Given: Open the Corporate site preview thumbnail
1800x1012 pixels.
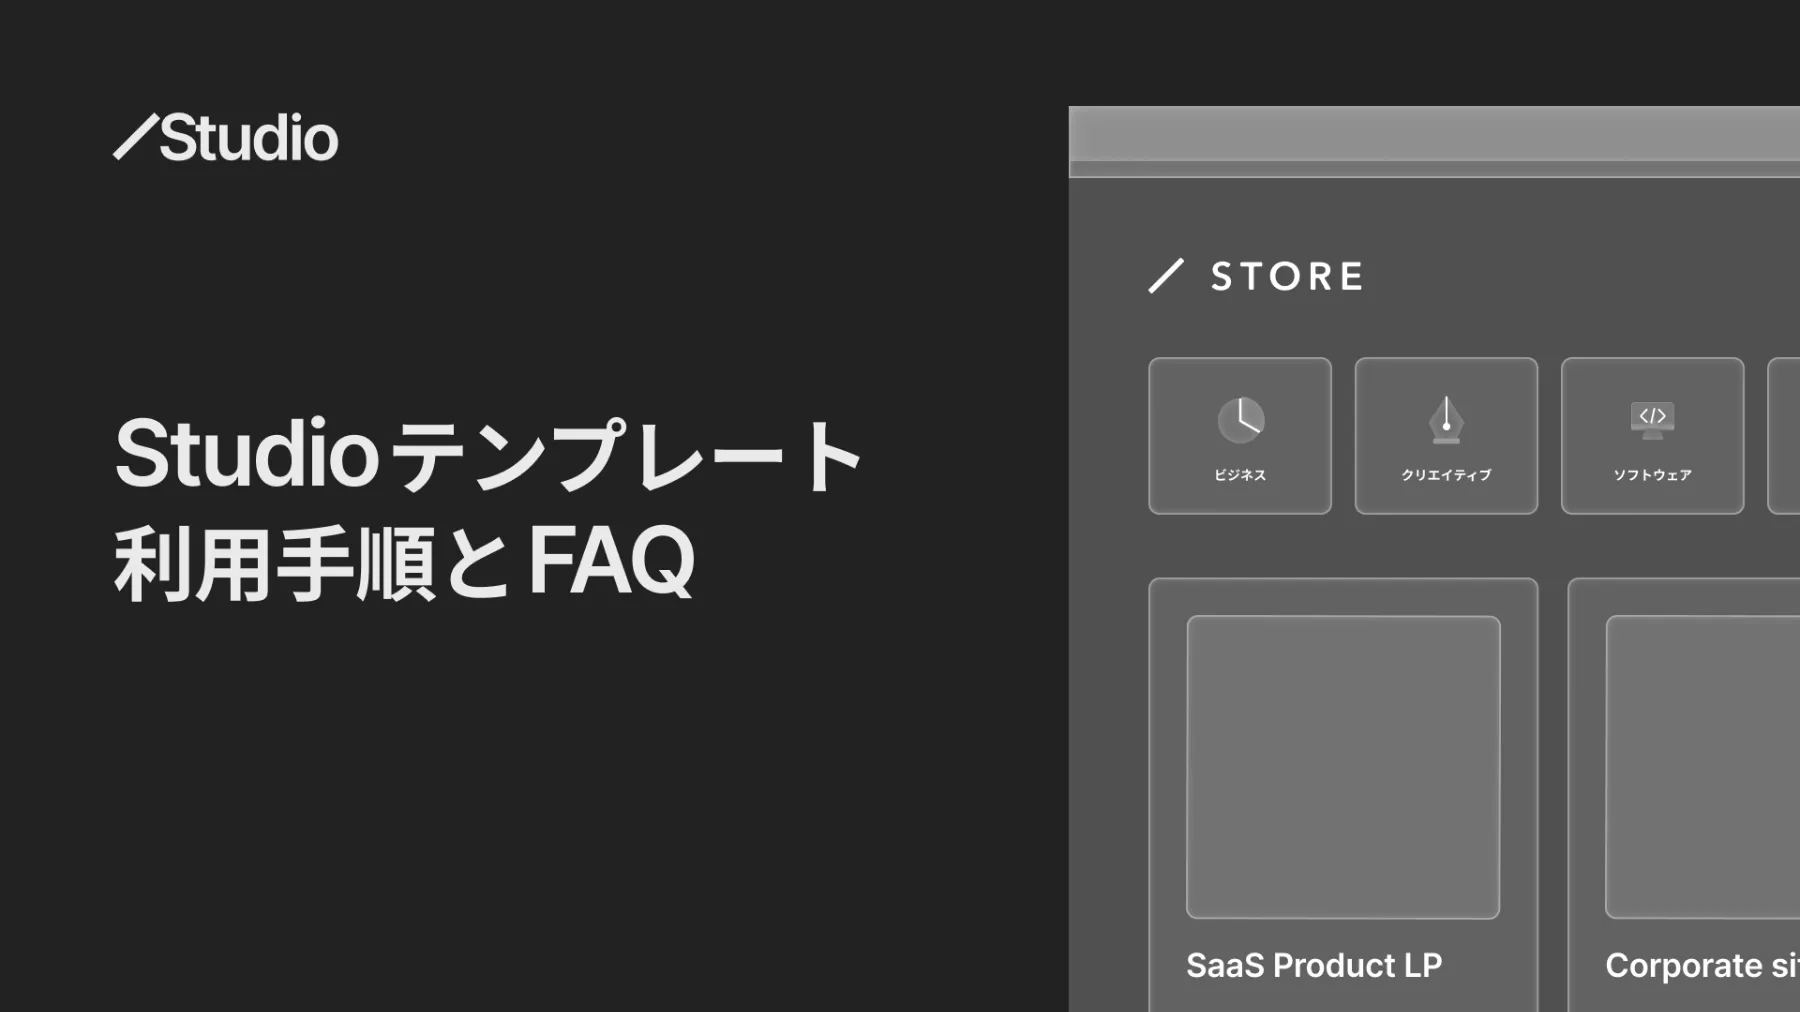Looking at the screenshot, I should [1703, 767].
